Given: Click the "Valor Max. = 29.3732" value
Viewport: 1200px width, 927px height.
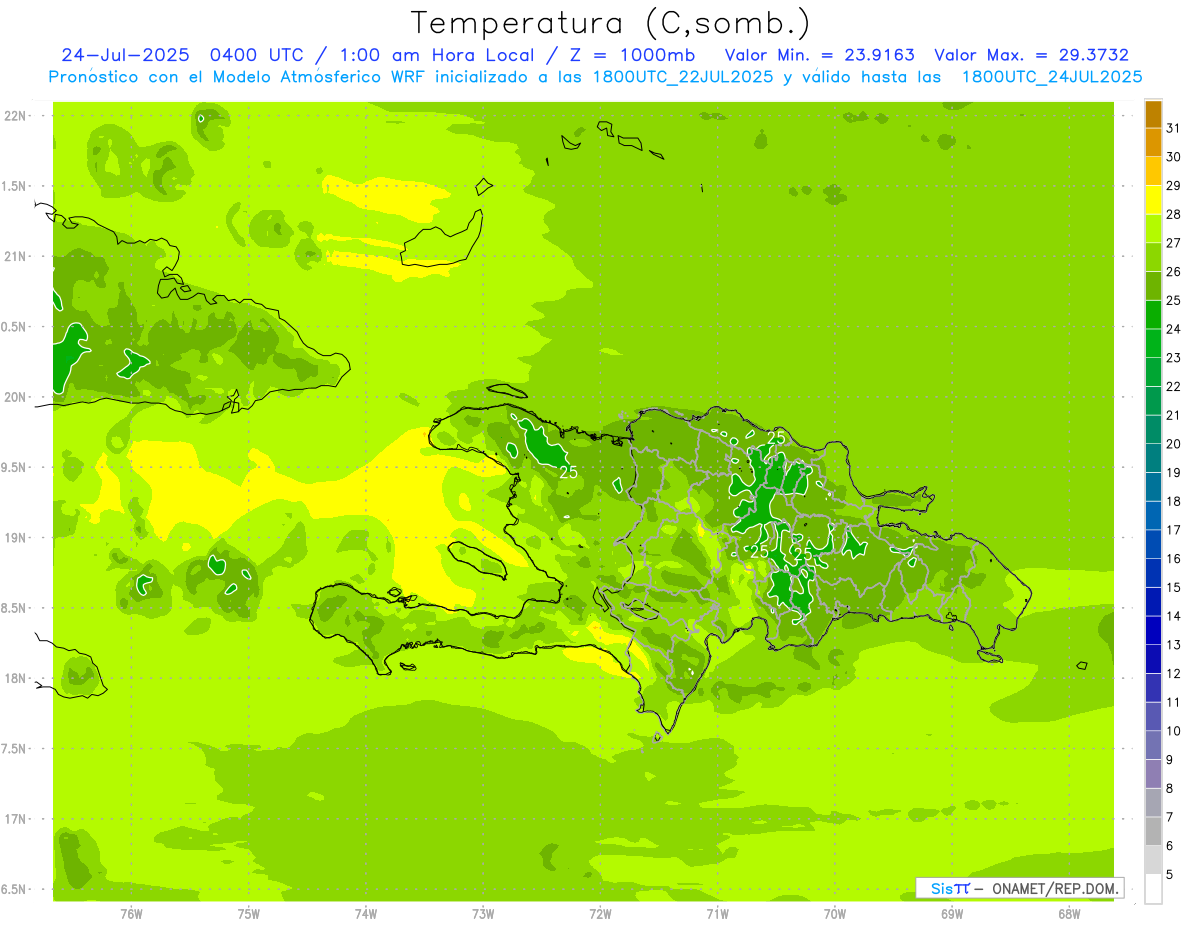Looking at the screenshot, I should (x=1031, y=55).
